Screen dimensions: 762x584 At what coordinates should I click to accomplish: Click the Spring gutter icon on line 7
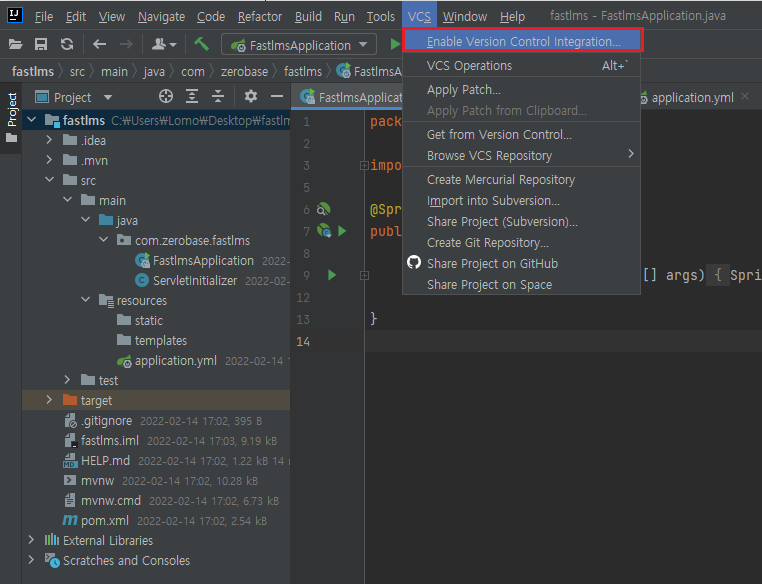324,231
